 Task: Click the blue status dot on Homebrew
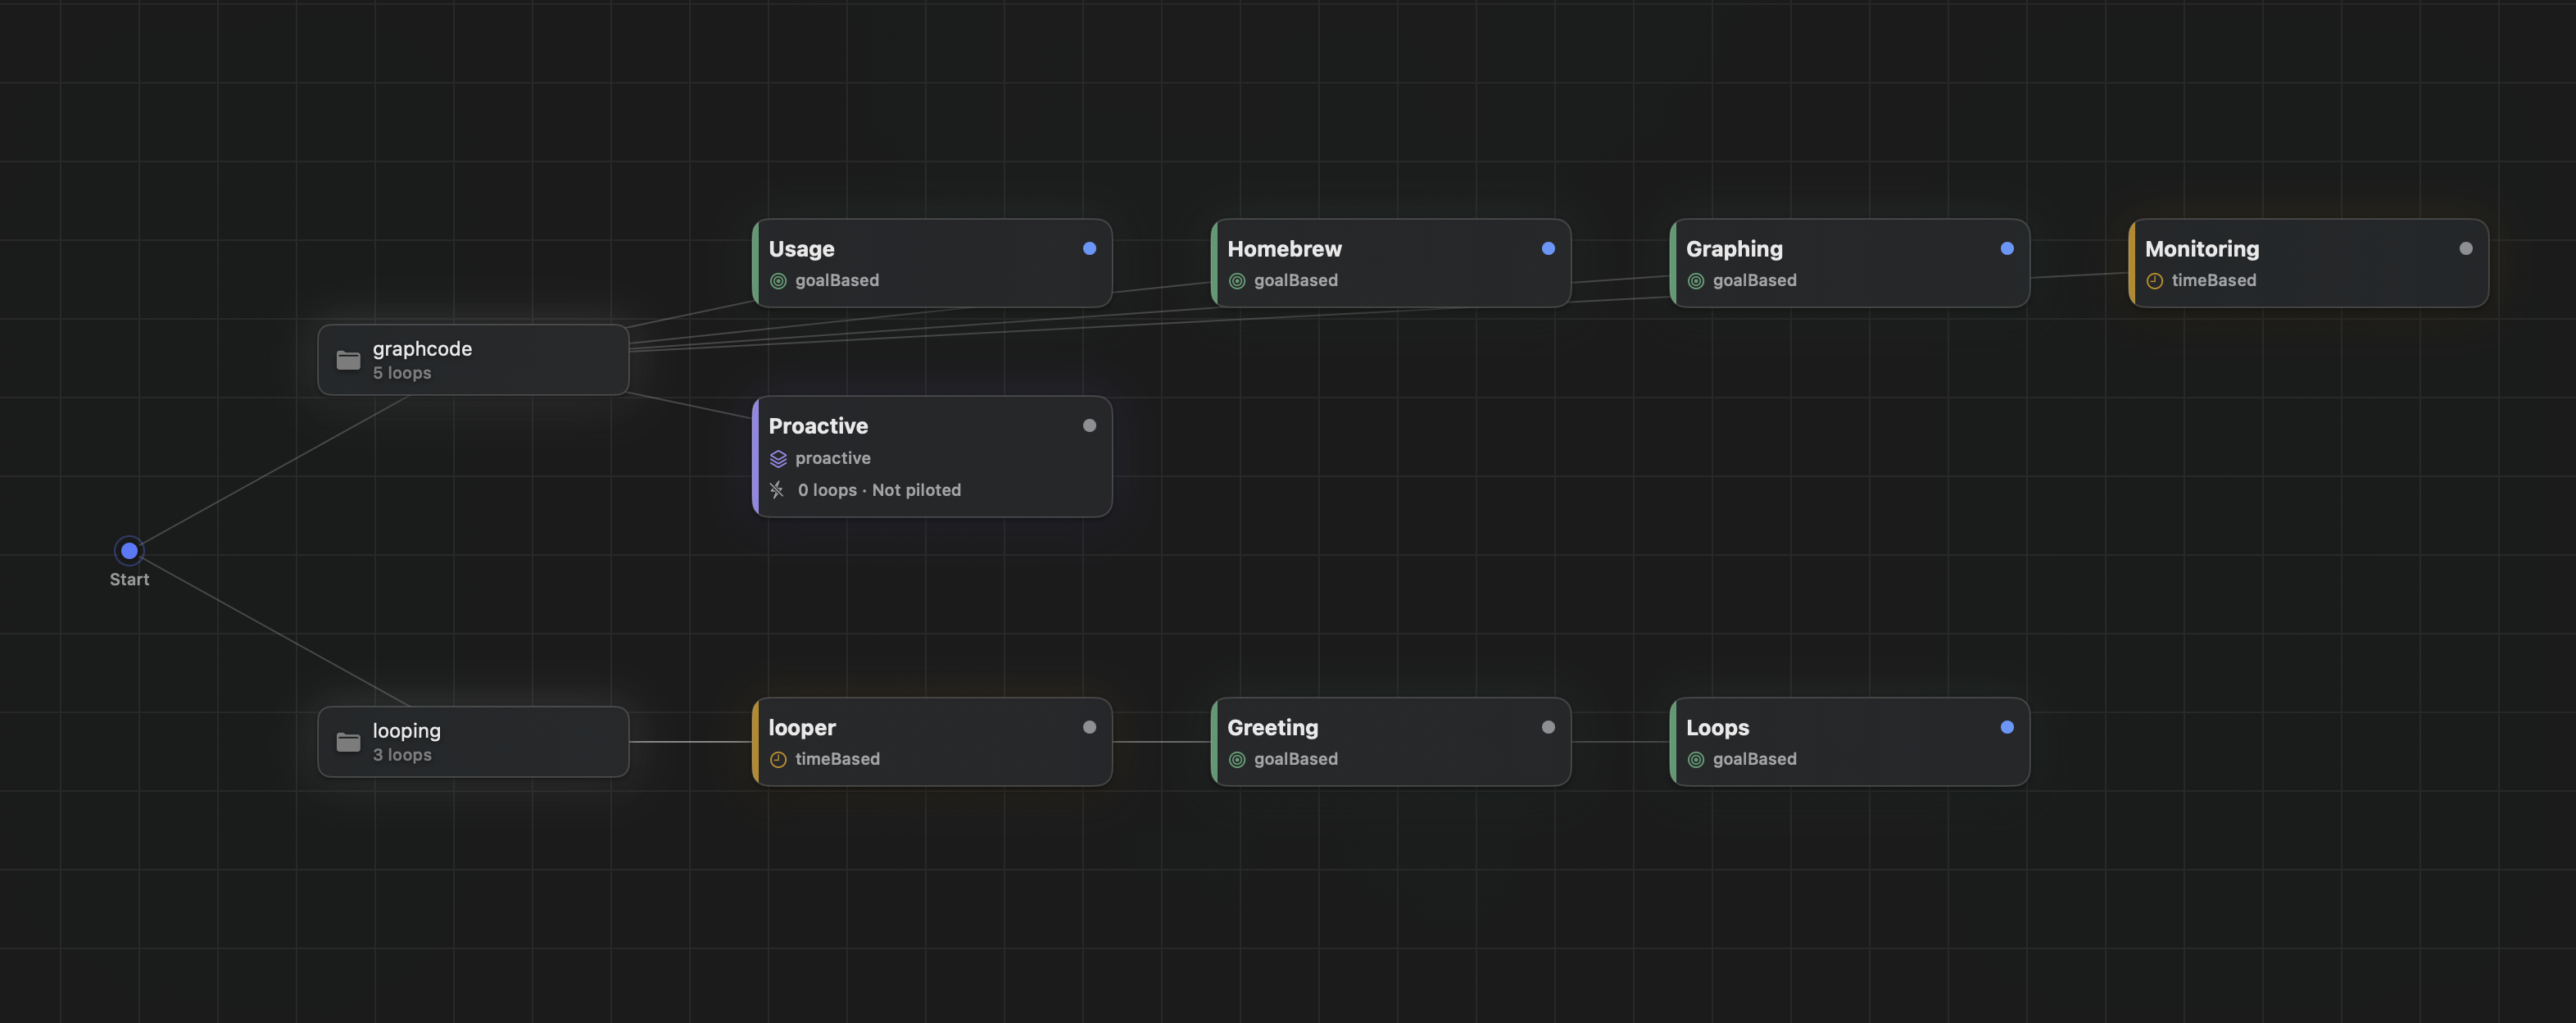click(x=1548, y=248)
